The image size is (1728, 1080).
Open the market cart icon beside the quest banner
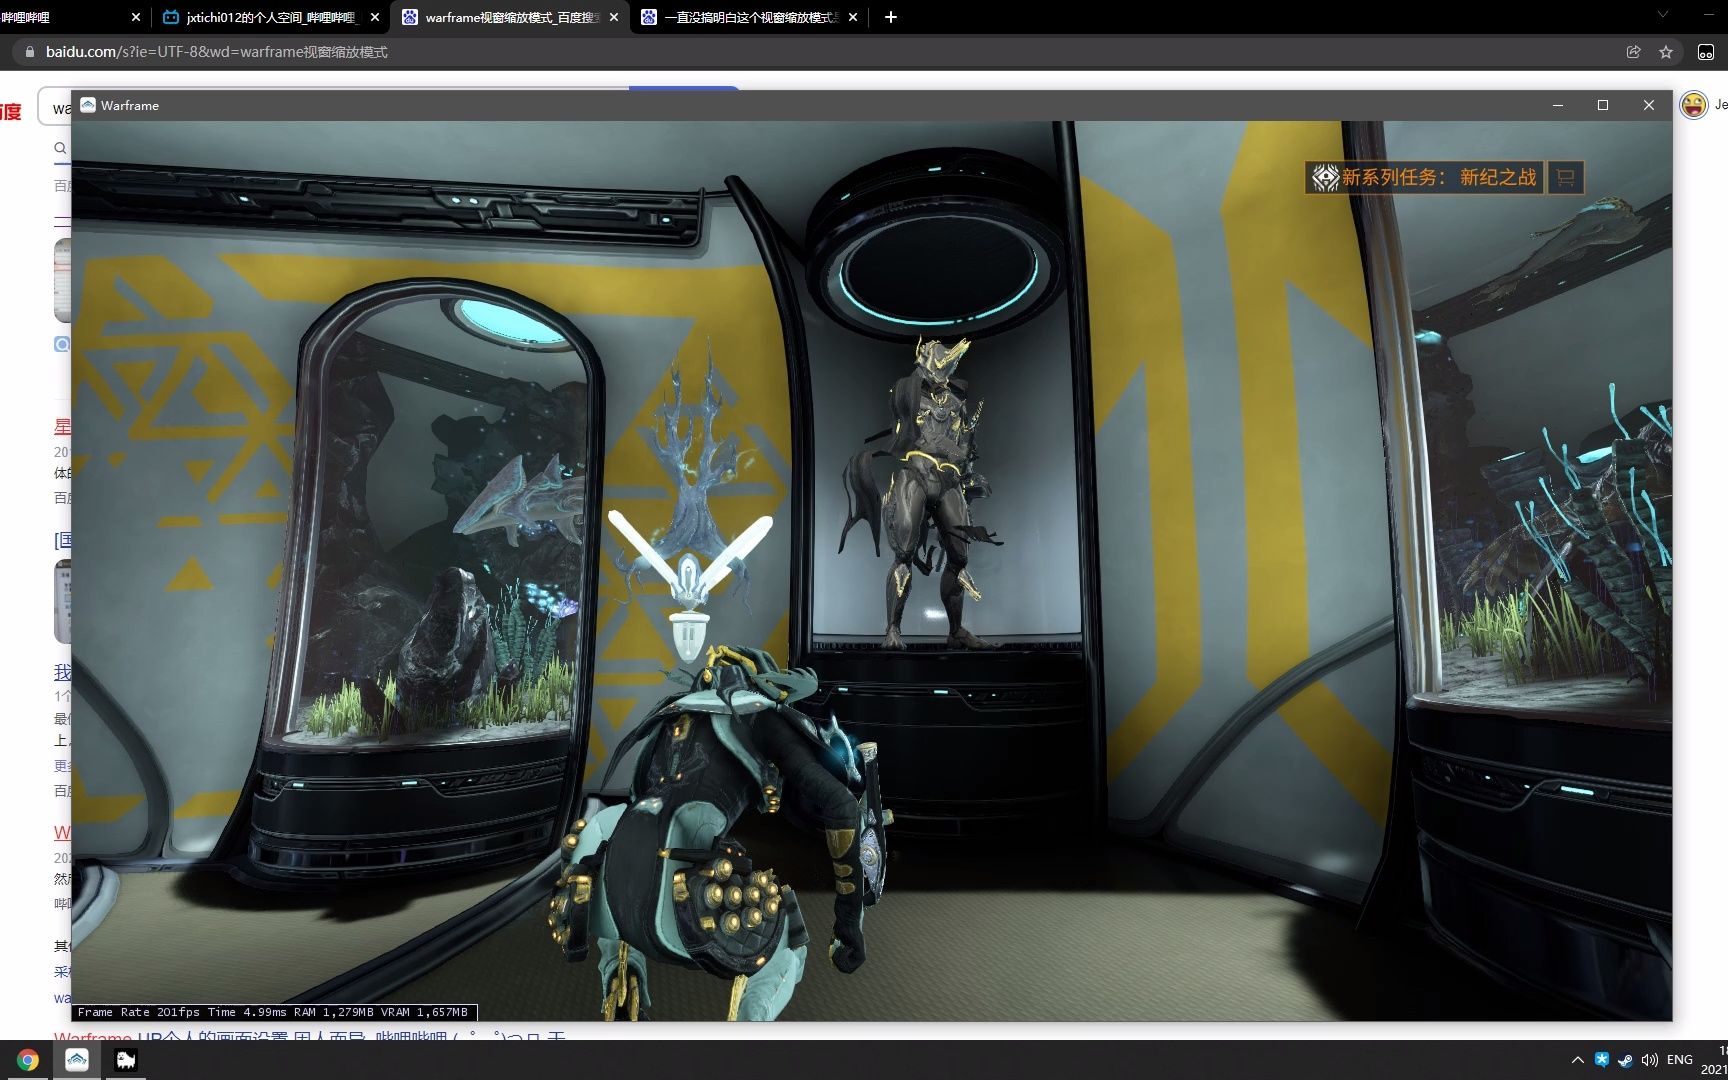(x=1566, y=178)
